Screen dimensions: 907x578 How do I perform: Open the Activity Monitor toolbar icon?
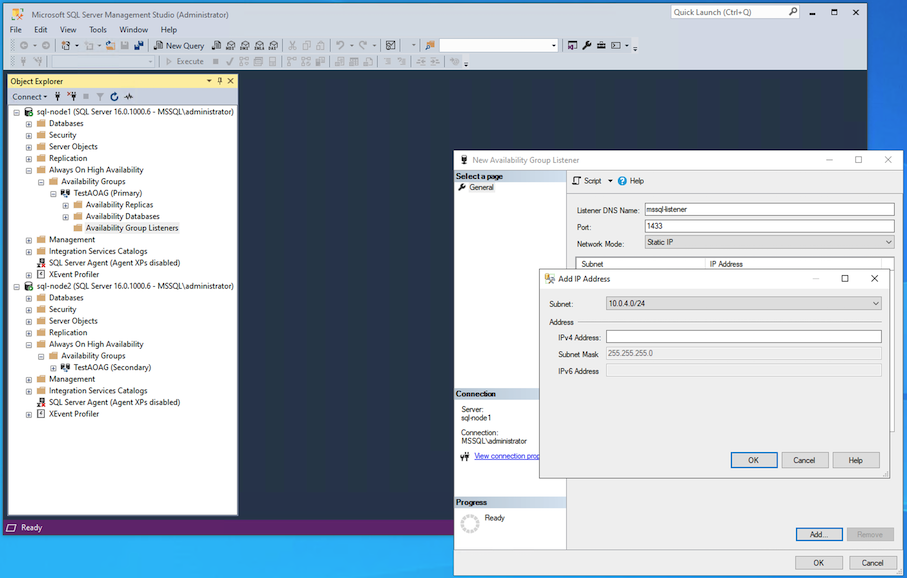(390, 46)
